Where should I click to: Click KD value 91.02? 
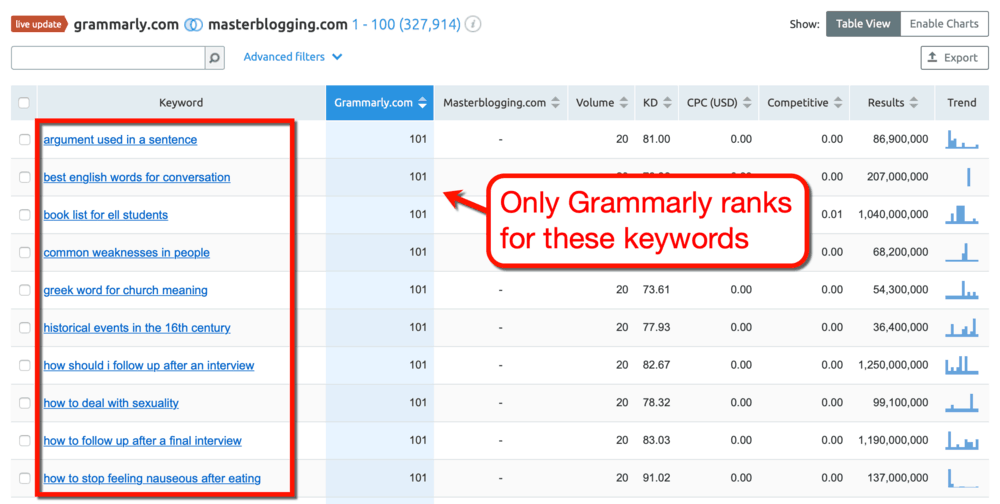click(x=656, y=478)
